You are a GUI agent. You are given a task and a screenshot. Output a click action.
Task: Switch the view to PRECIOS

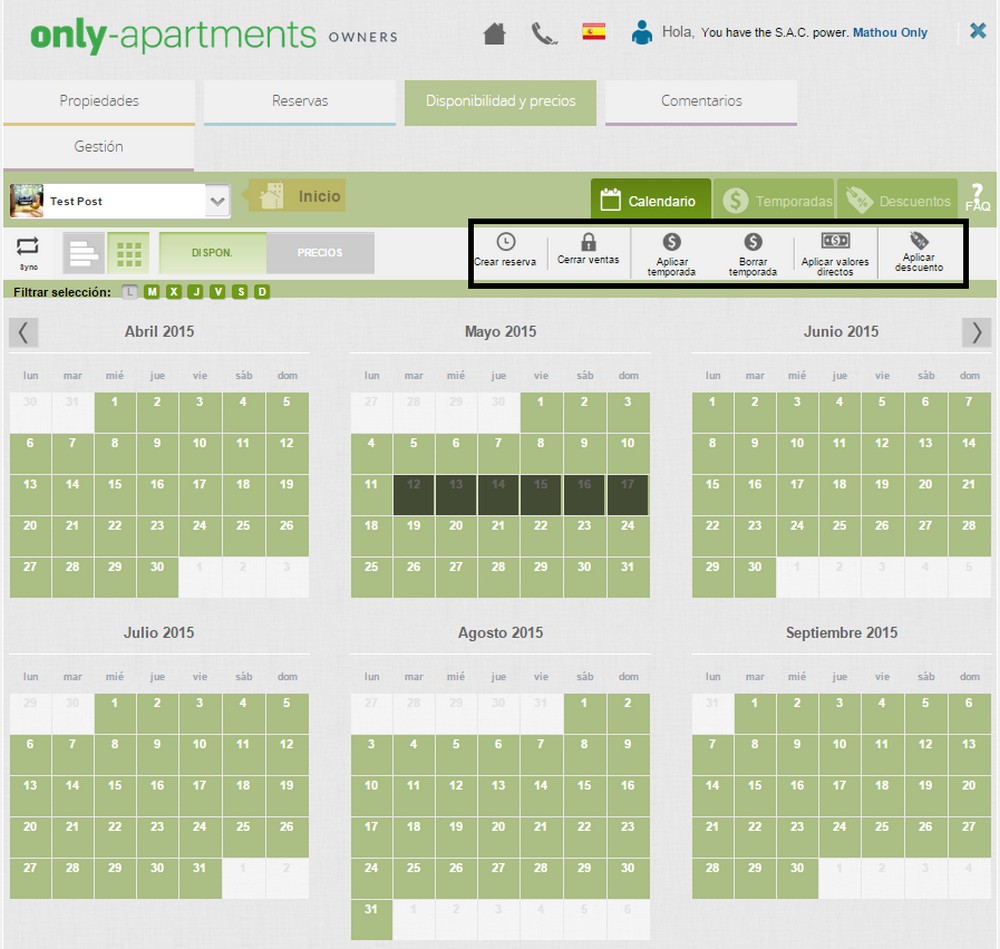(320, 253)
